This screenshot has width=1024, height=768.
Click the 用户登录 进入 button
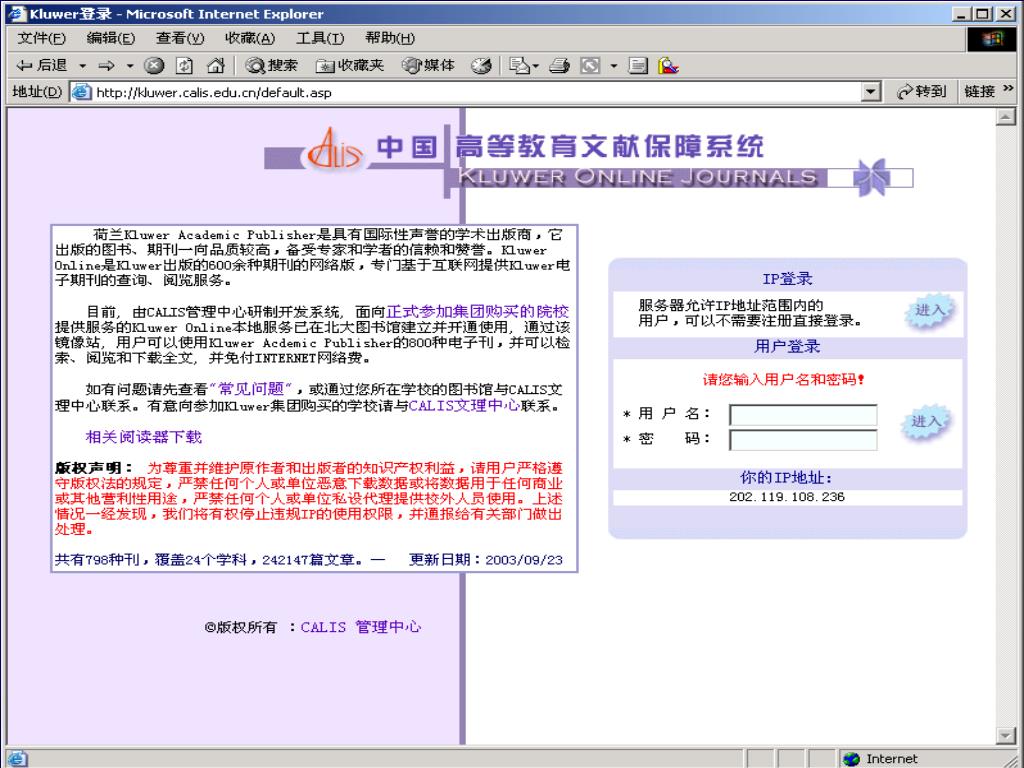pyautogui.click(x=926, y=423)
